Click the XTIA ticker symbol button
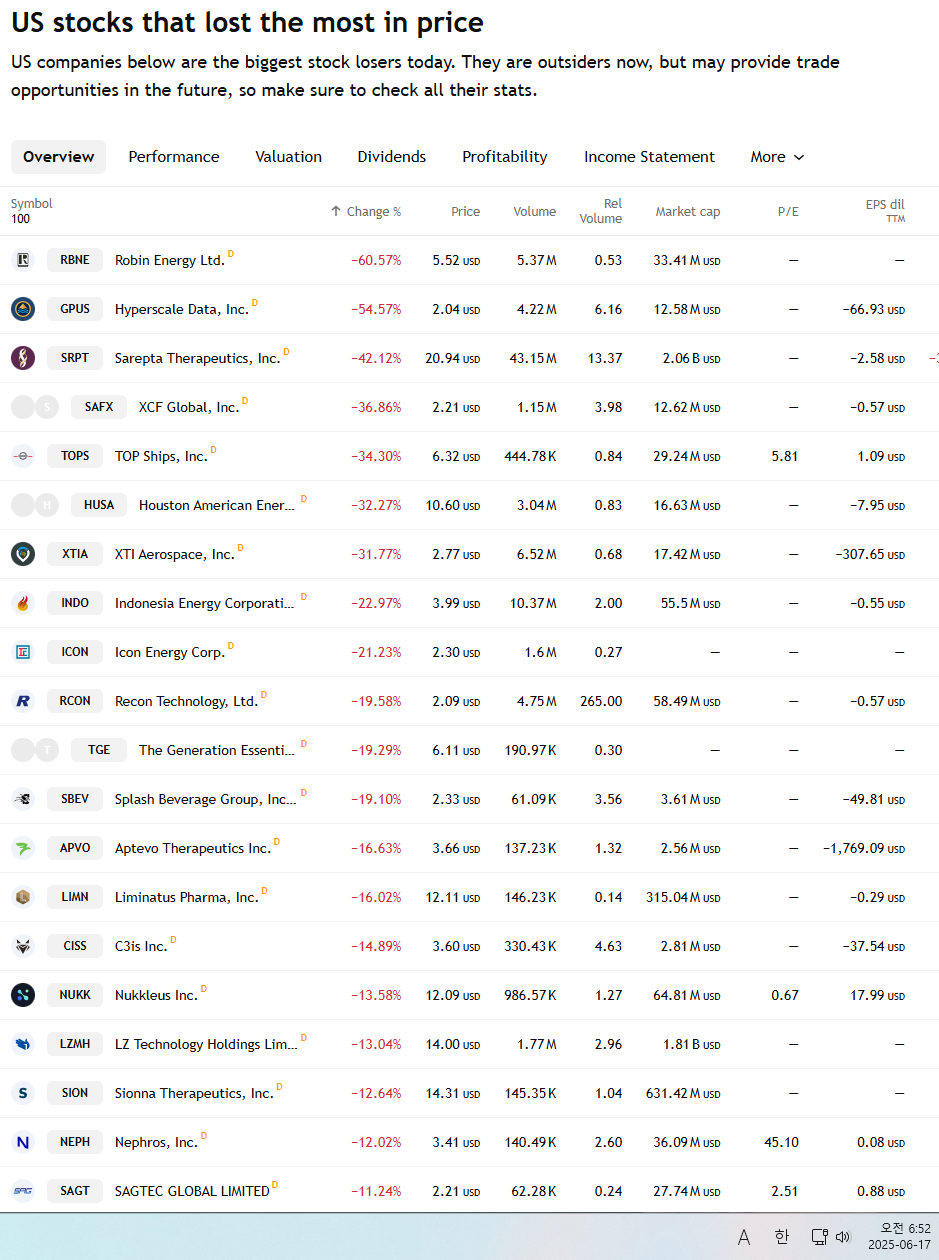Image resolution: width=939 pixels, height=1260 pixels. 75,554
